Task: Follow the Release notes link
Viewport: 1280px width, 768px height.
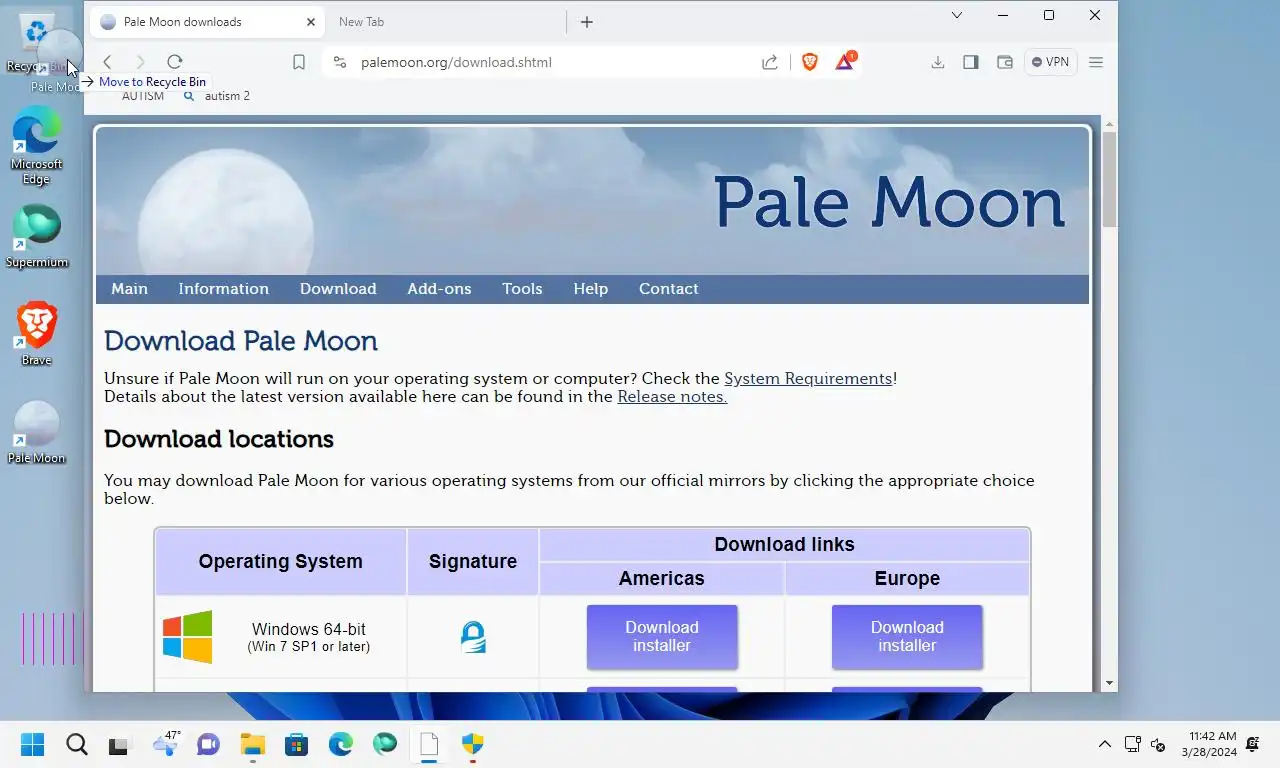Action: click(672, 397)
